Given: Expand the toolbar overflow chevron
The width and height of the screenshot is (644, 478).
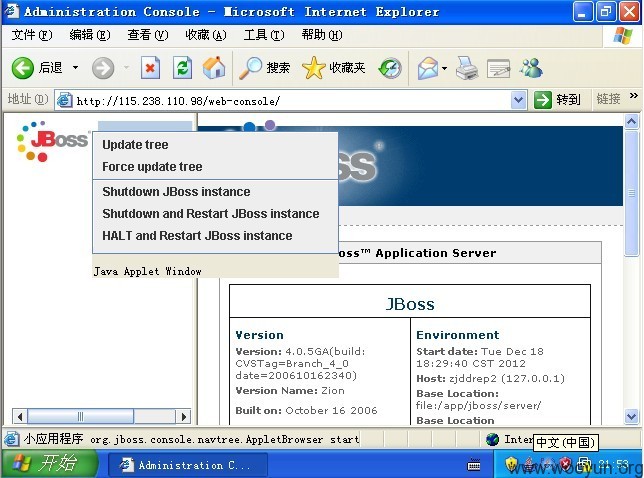Looking at the screenshot, I should click(633, 96).
